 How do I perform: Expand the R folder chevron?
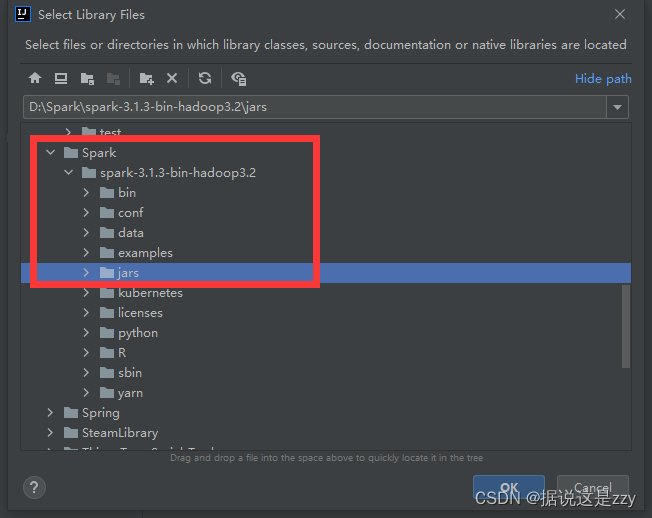click(x=86, y=353)
